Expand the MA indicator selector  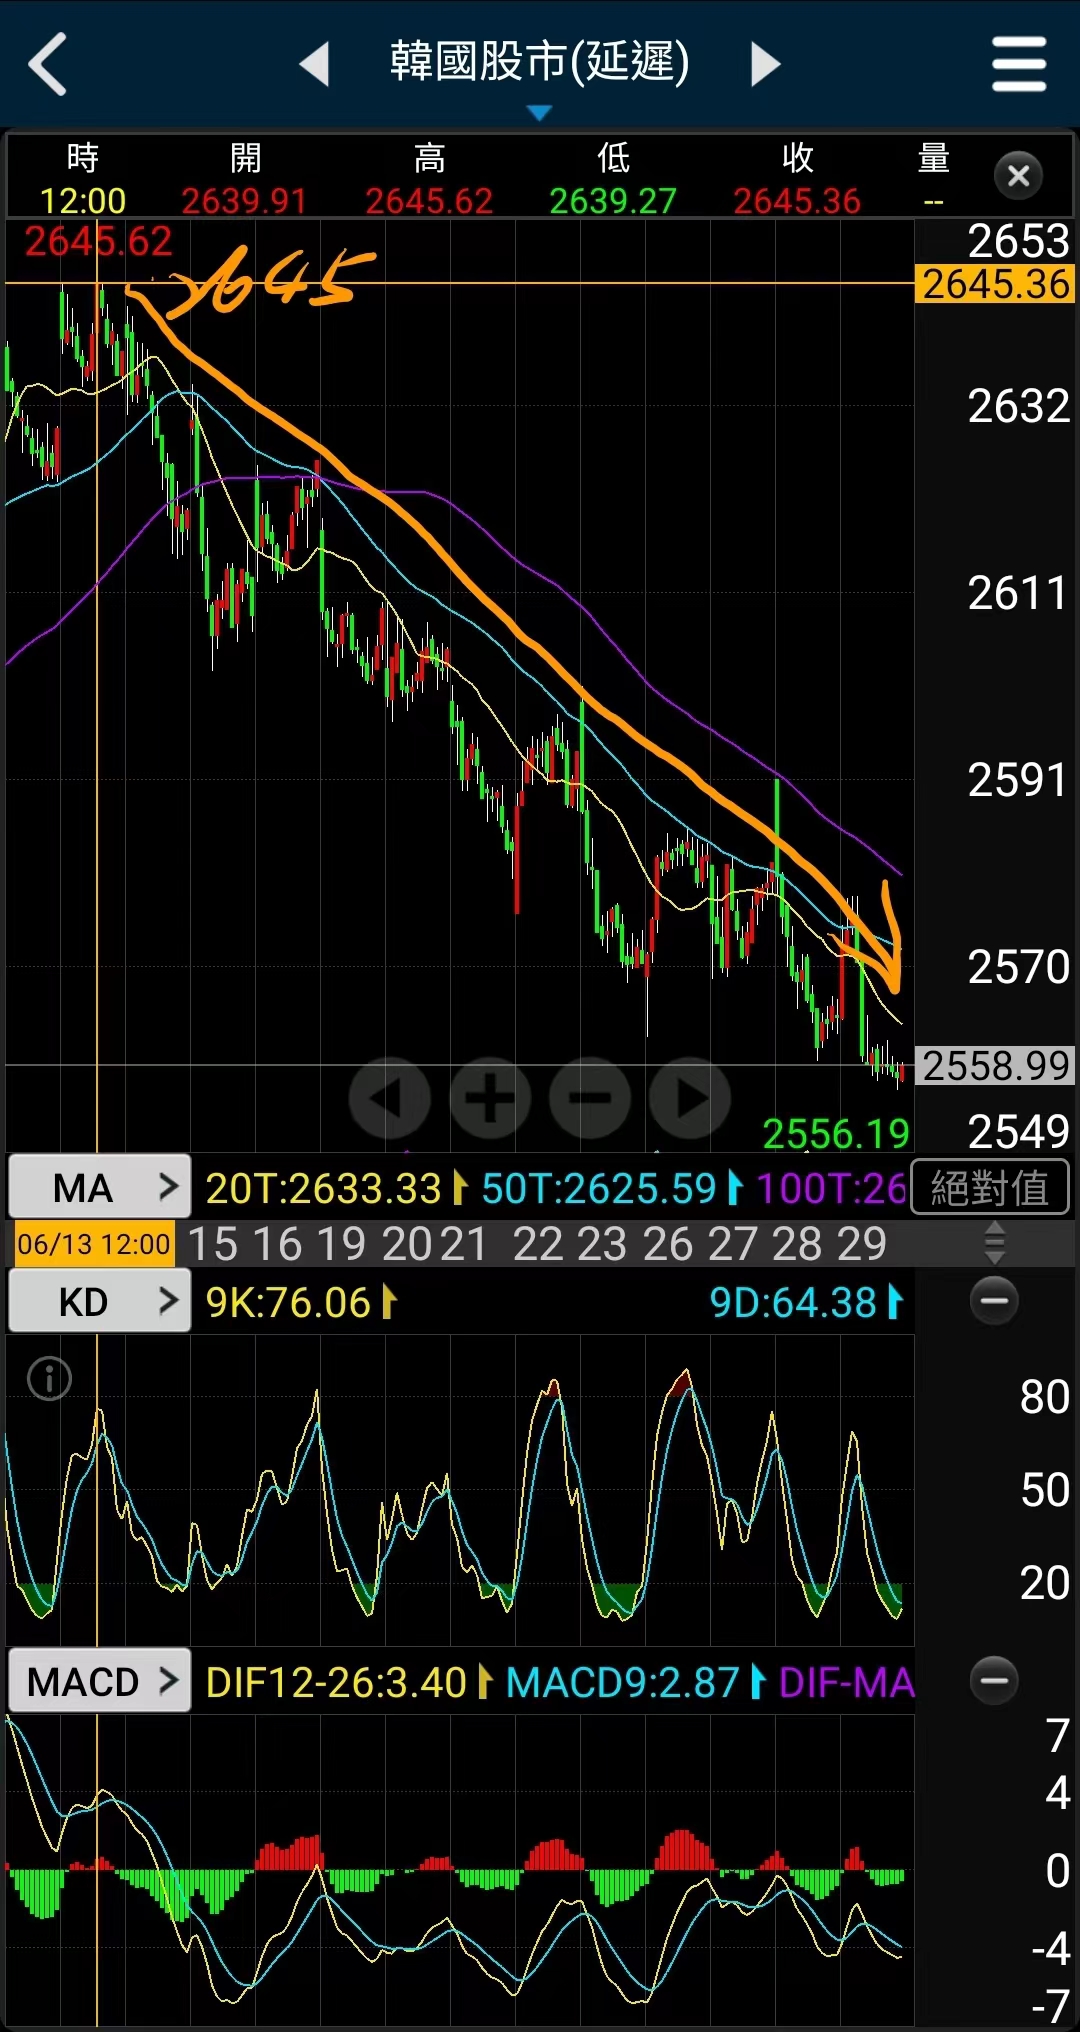pos(99,1188)
